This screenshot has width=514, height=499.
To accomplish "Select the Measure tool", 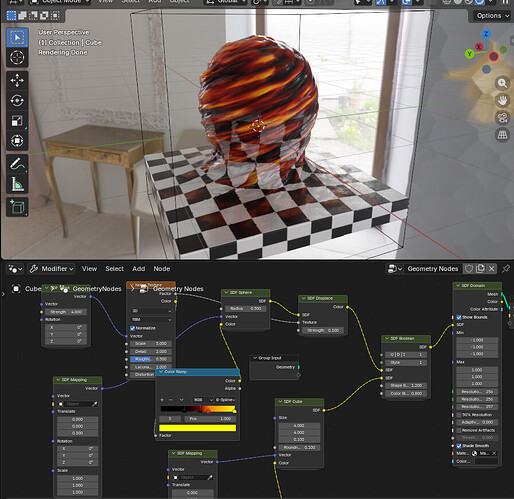I will click(x=17, y=184).
